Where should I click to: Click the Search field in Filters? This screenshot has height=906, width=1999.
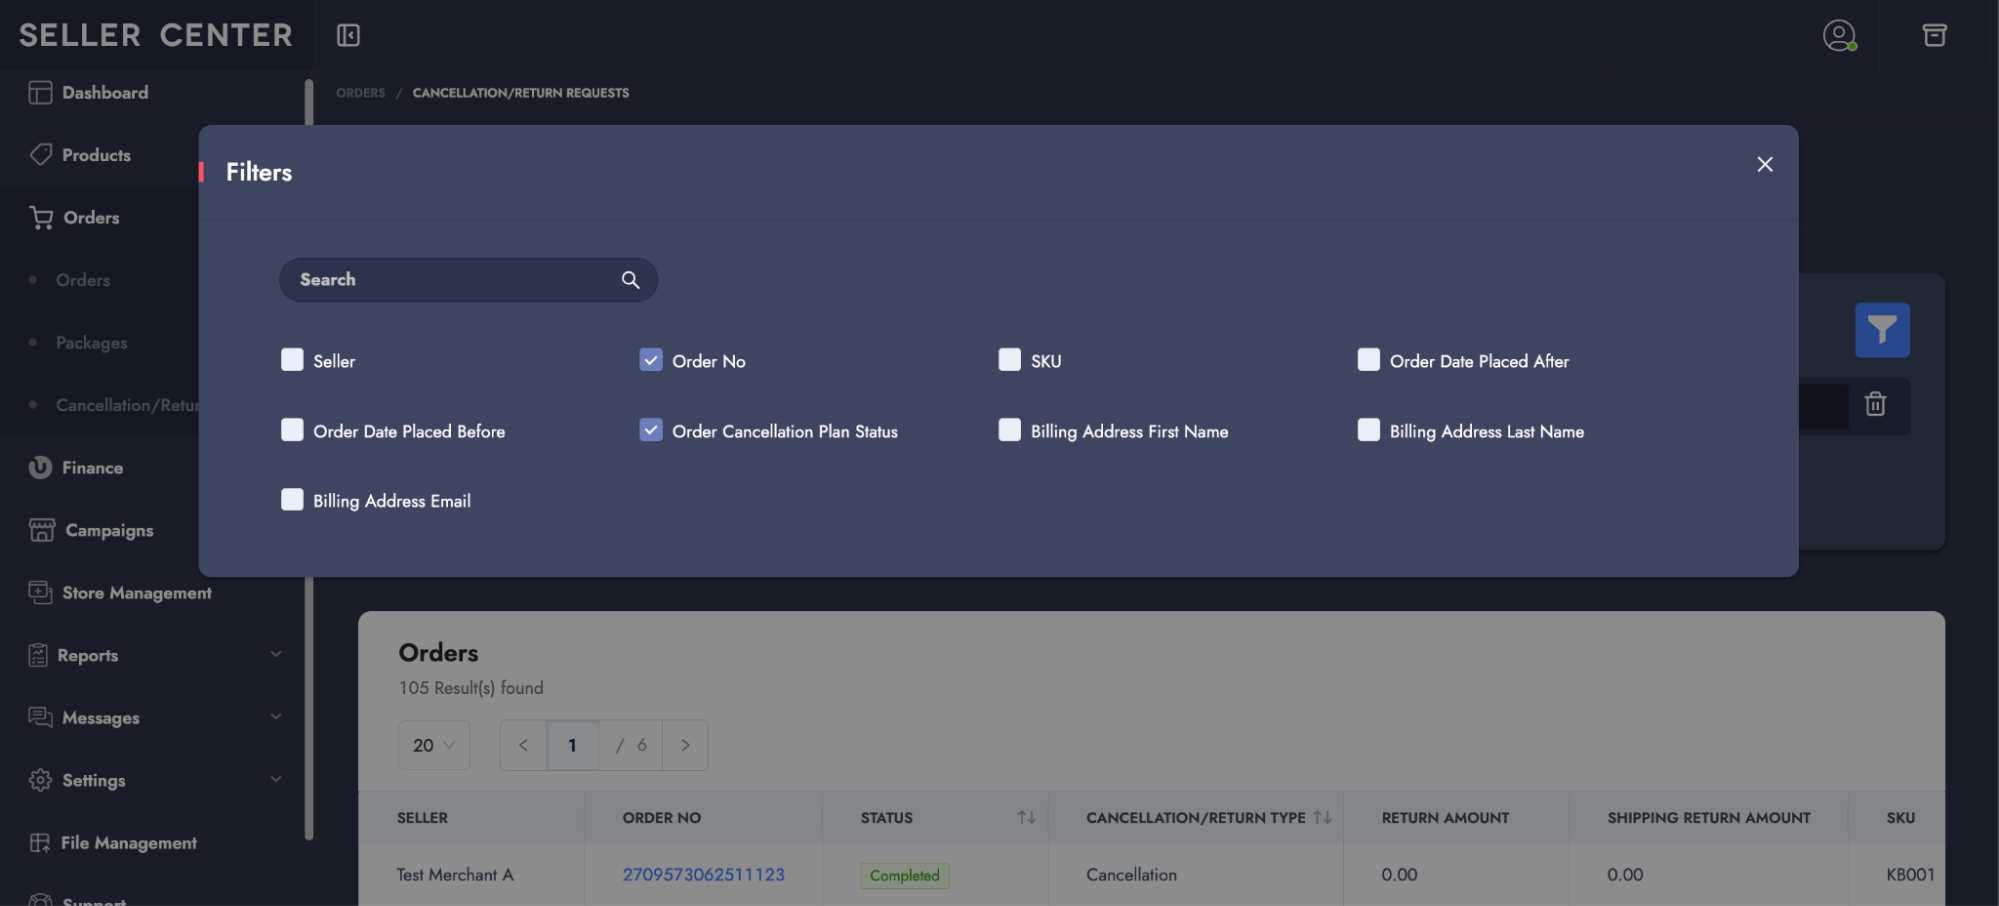455,280
